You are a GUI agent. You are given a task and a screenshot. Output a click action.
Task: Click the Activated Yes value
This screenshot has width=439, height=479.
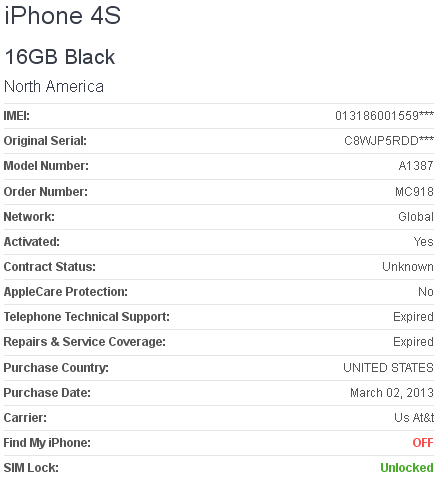point(423,242)
